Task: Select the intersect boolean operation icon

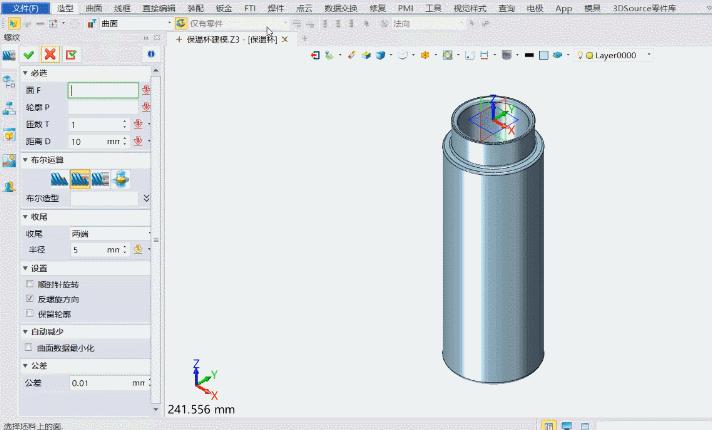Action: pos(121,179)
